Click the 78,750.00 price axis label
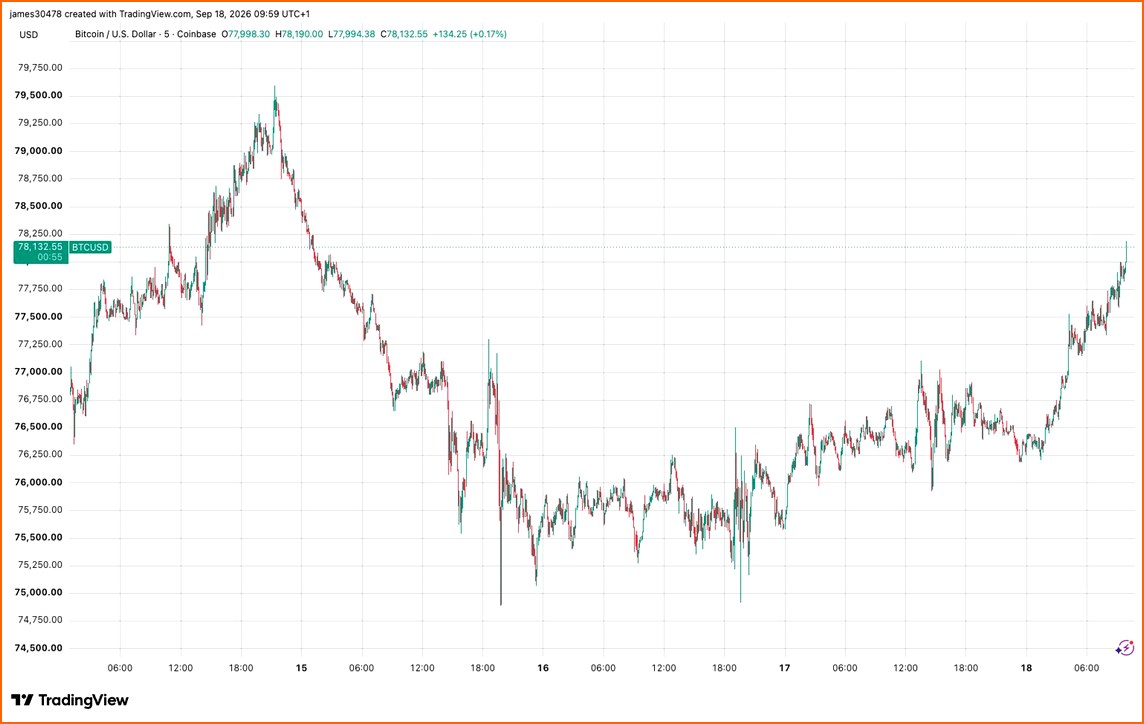The width and height of the screenshot is (1144, 724). click(x=40, y=178)
